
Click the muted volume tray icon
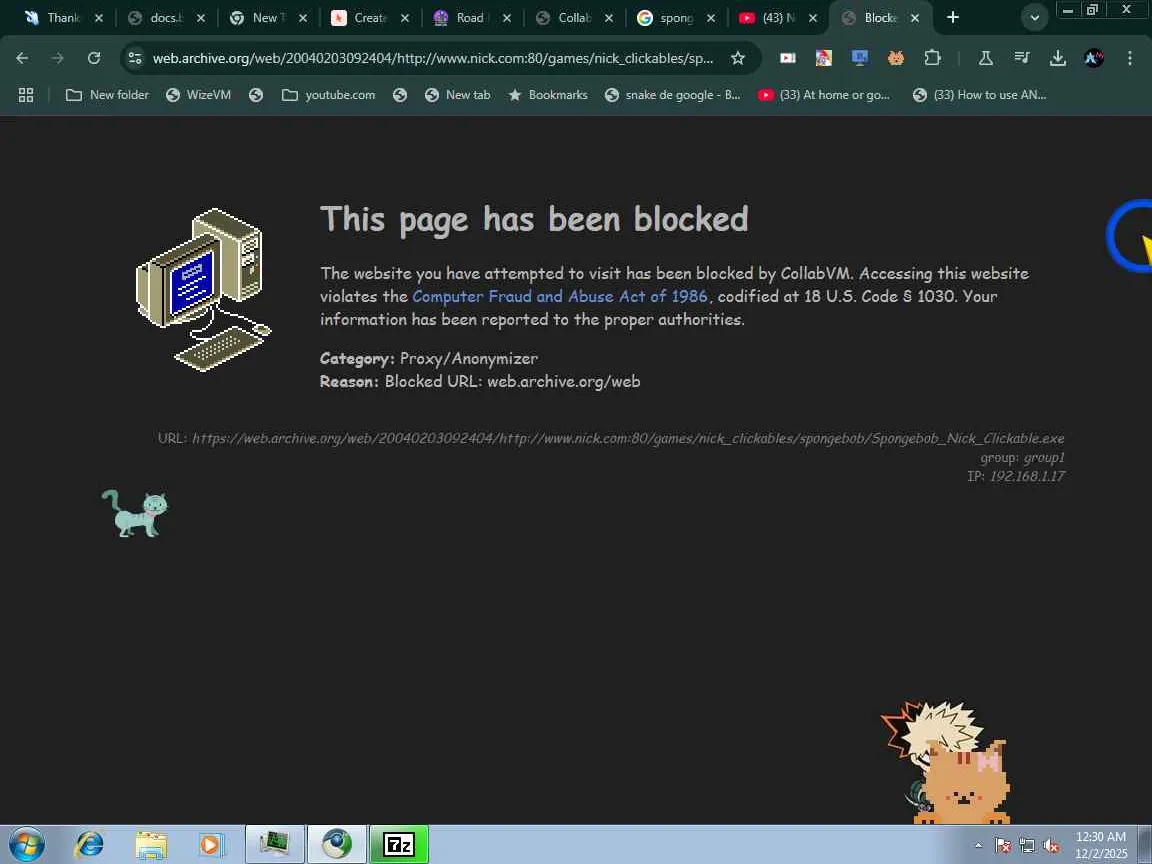tap(1051, 846)
